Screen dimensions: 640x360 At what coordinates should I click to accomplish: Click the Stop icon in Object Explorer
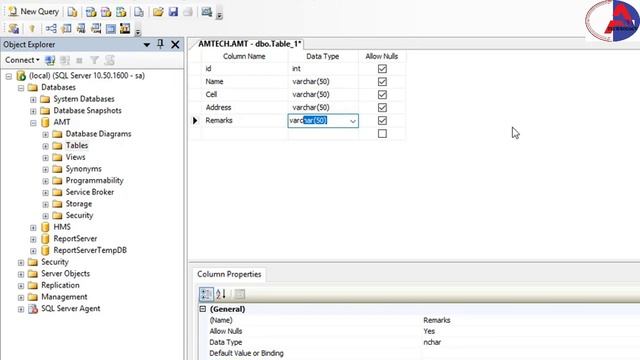click(x=80, y=60)
